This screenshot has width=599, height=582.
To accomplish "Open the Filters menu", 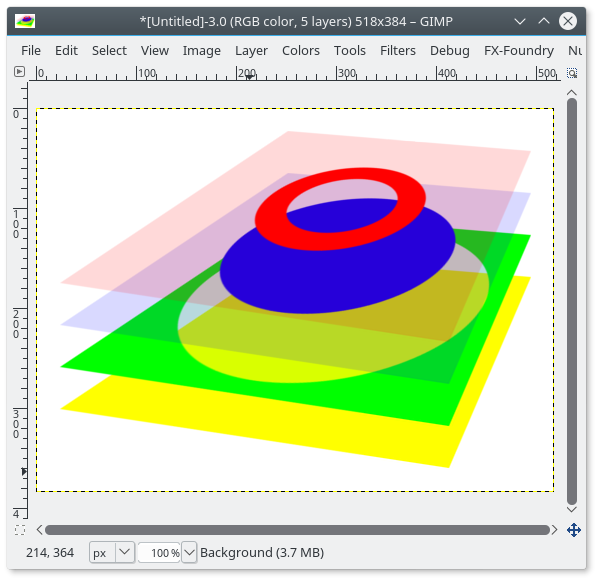I will point(398,50).
